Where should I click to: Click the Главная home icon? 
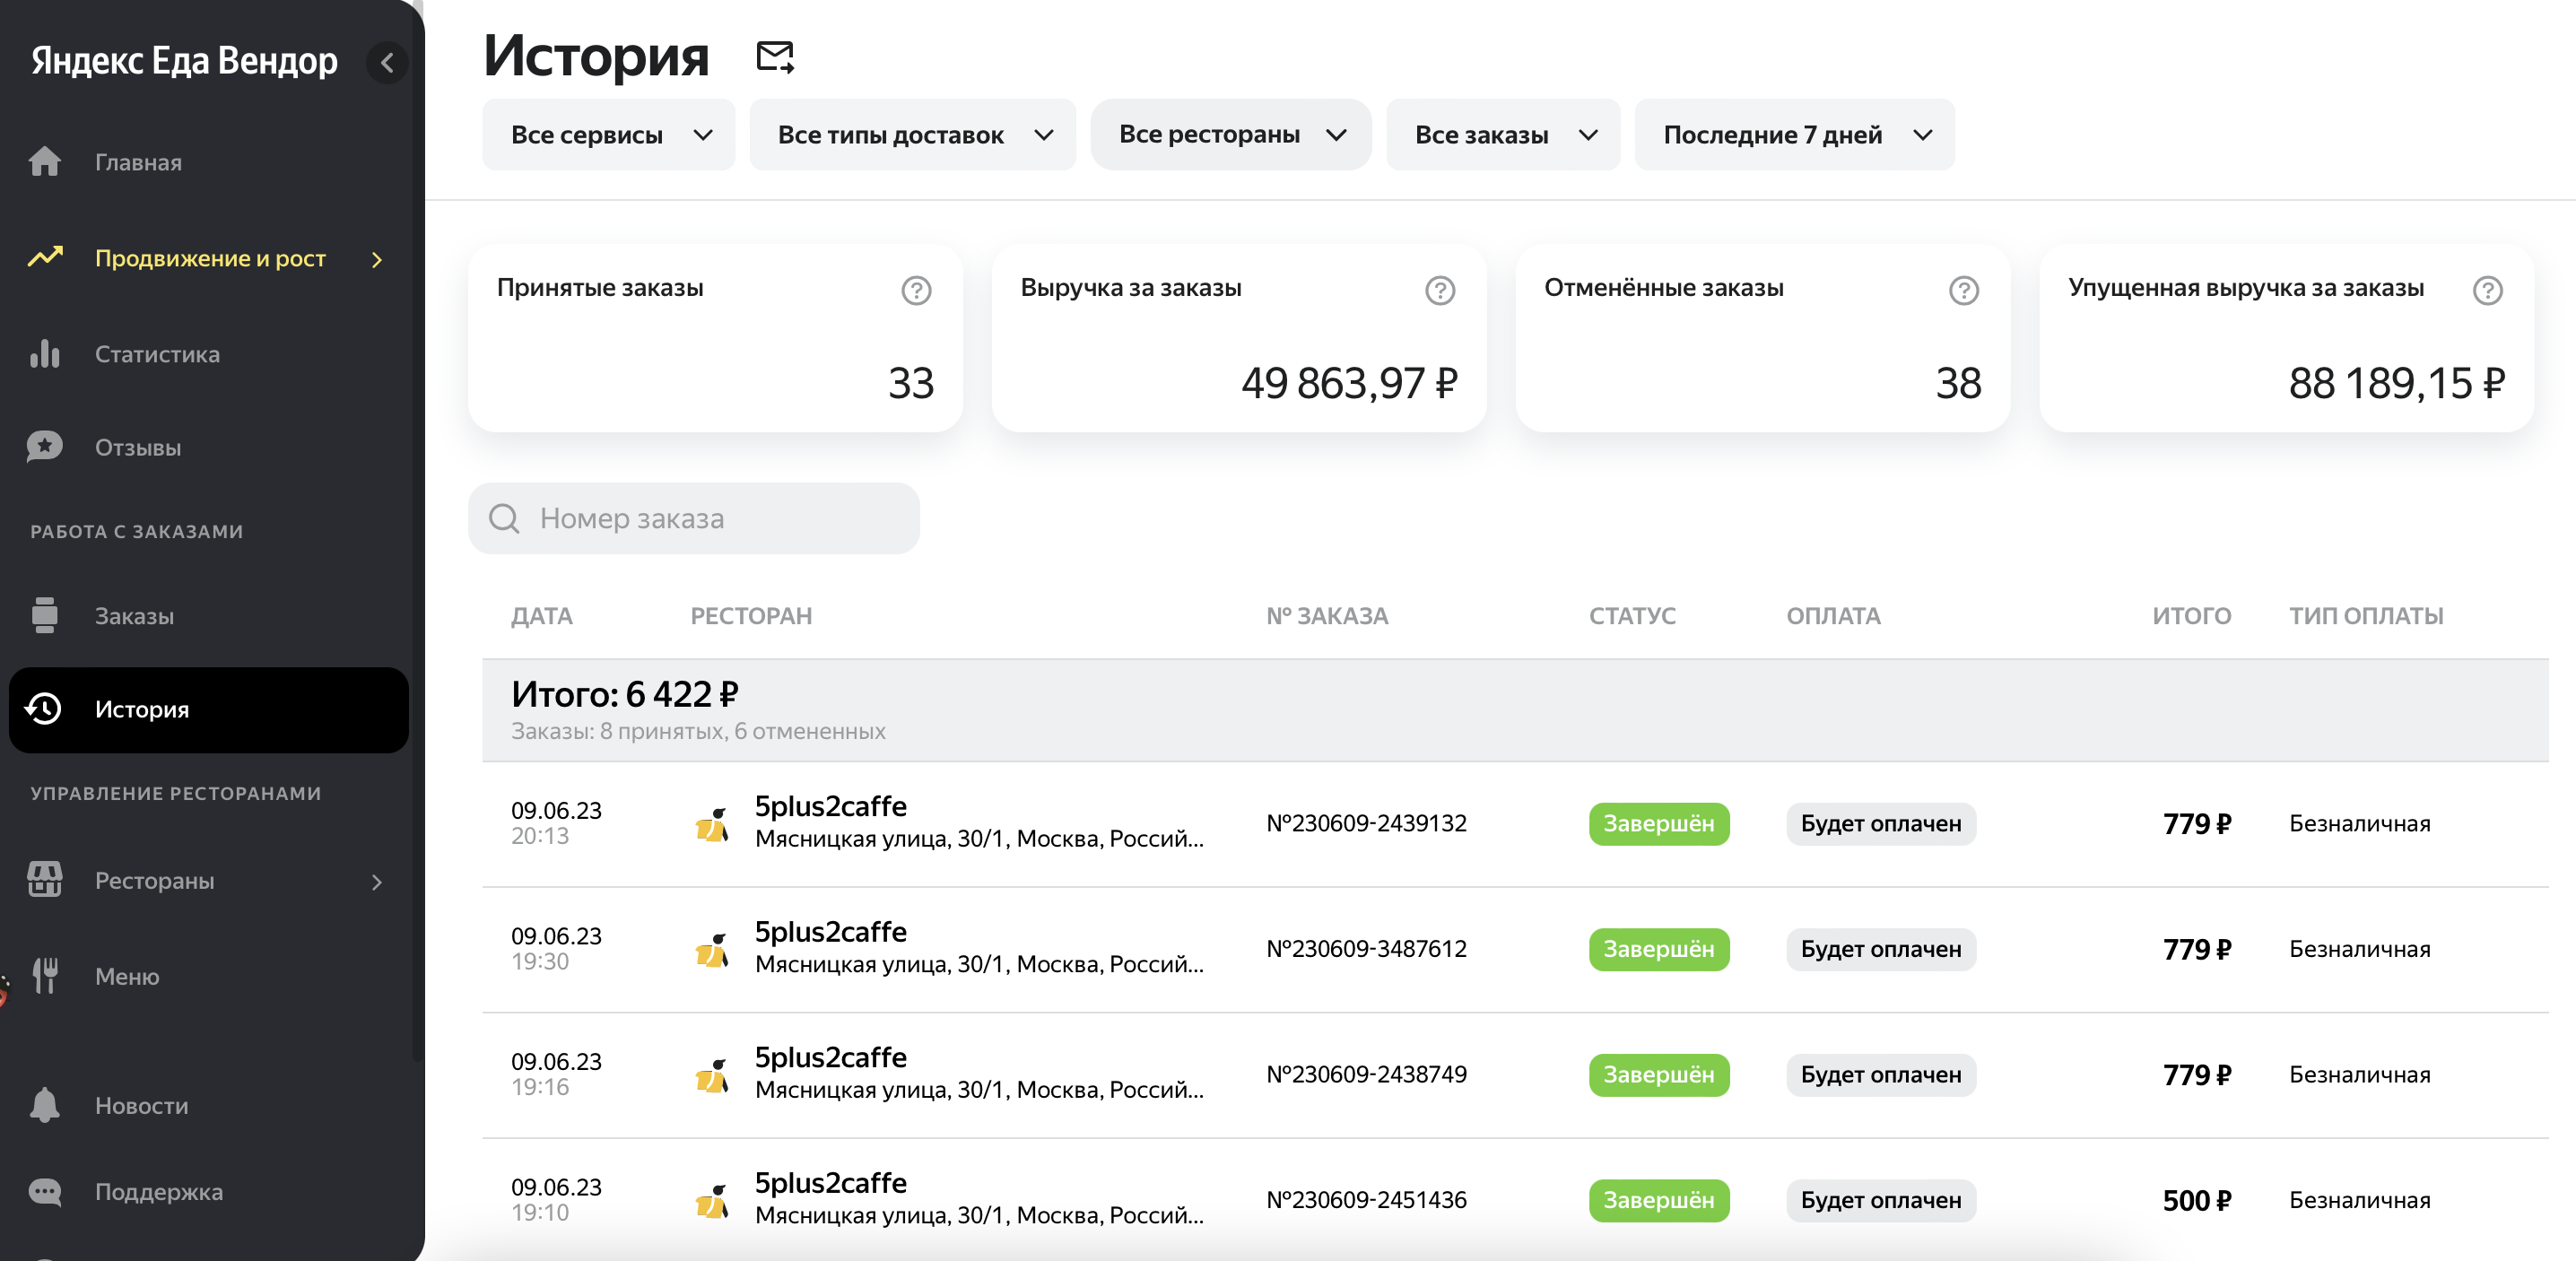45,162
